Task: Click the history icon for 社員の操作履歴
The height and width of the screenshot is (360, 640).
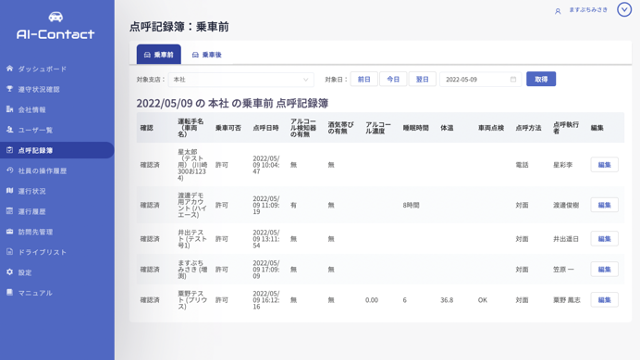Action: pyautogui.click(x=9, y=170)
